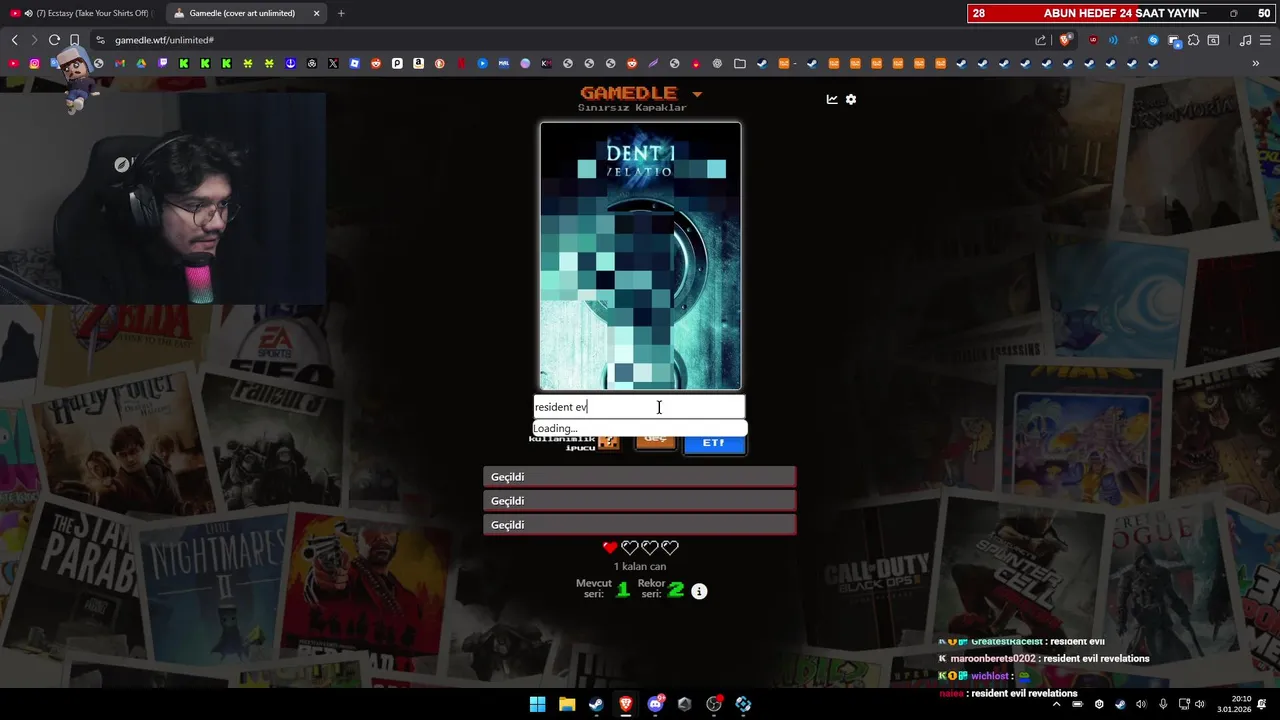Screen dimensions: 1280x720
Task: Reload the current page
Action: pyautogui.click(x=54, y=40)
